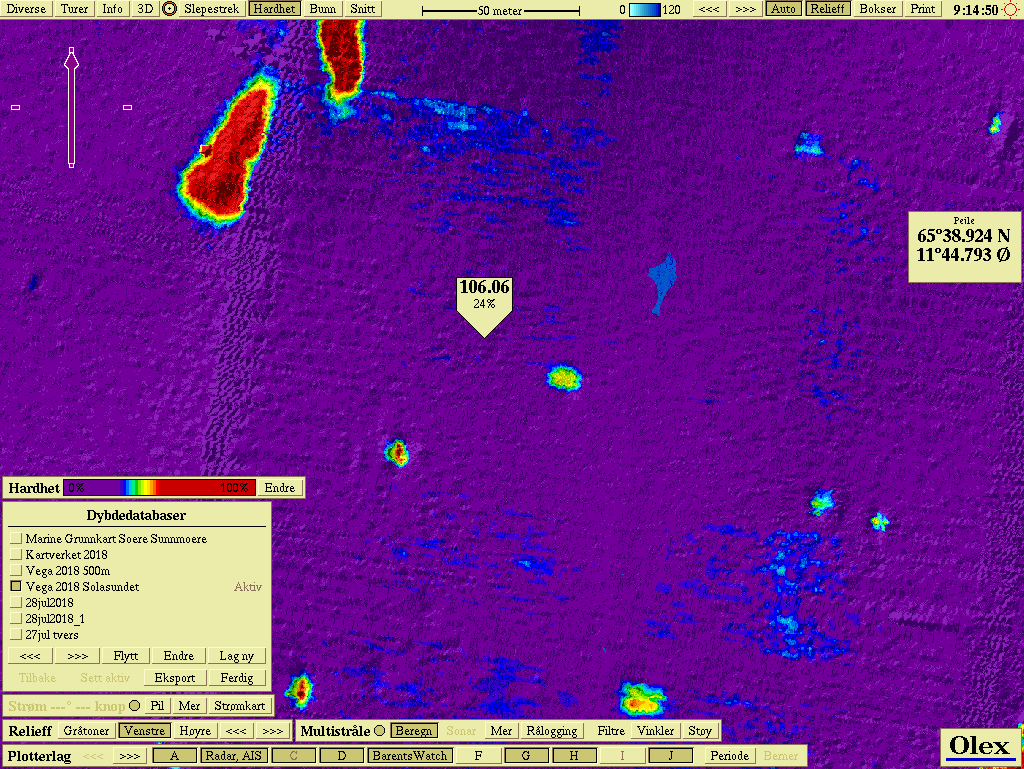Click the Hardhet color scale bar

159,488
